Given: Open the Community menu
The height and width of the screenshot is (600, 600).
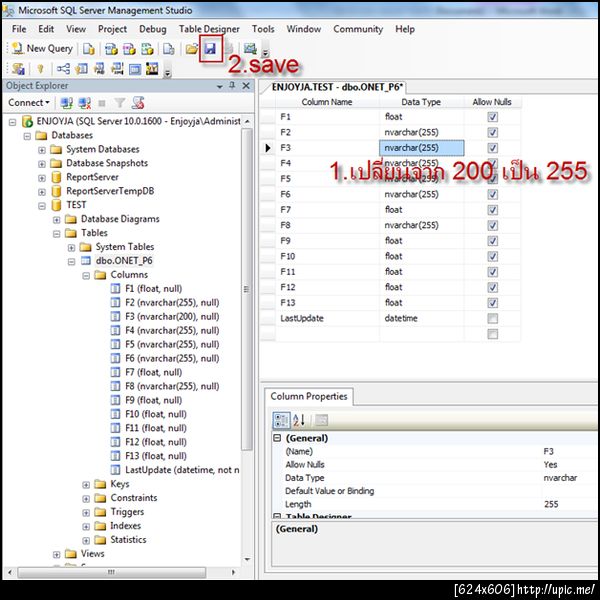Looking at the screenshot, I should pos(358,29).
